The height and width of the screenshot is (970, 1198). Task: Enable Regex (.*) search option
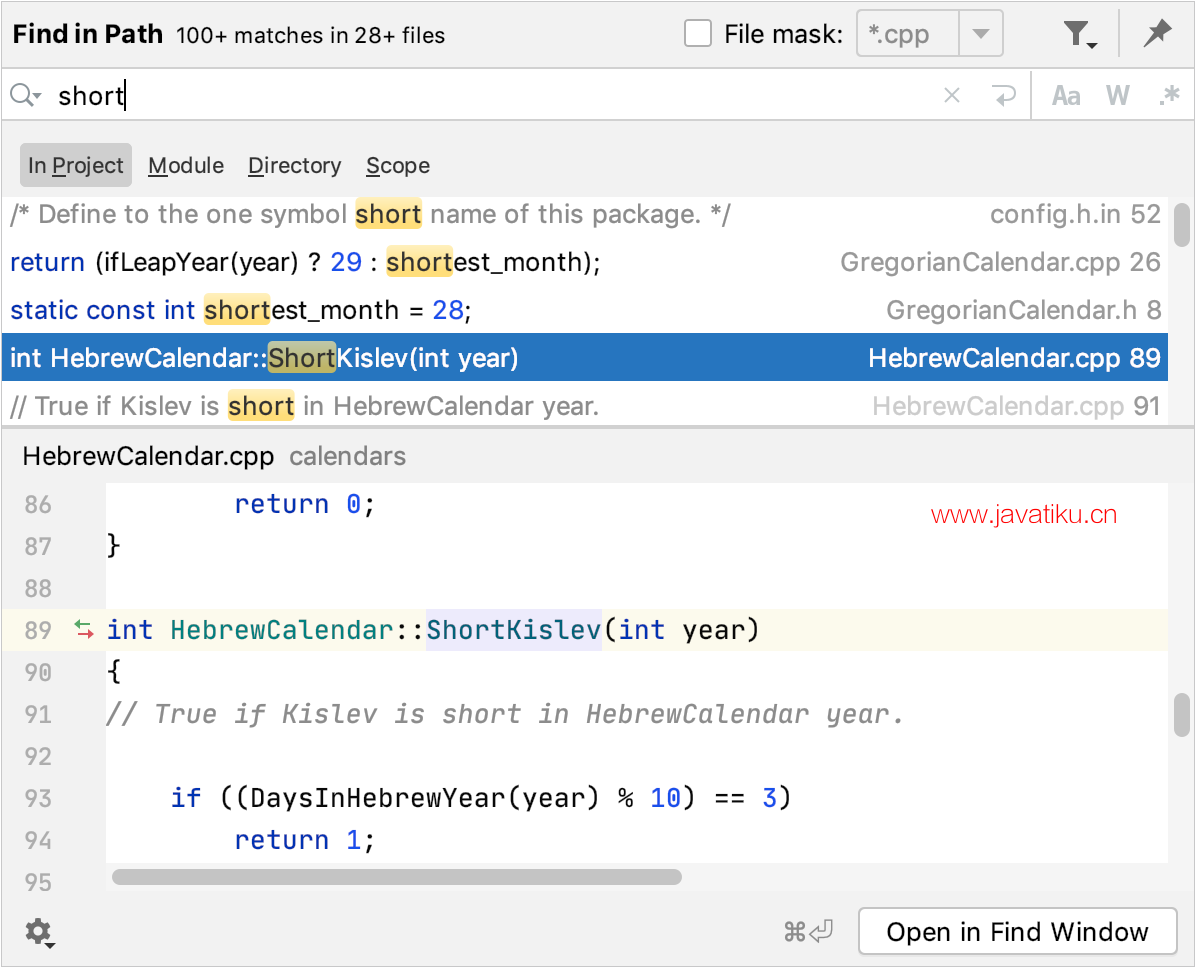coord(1168,96)
